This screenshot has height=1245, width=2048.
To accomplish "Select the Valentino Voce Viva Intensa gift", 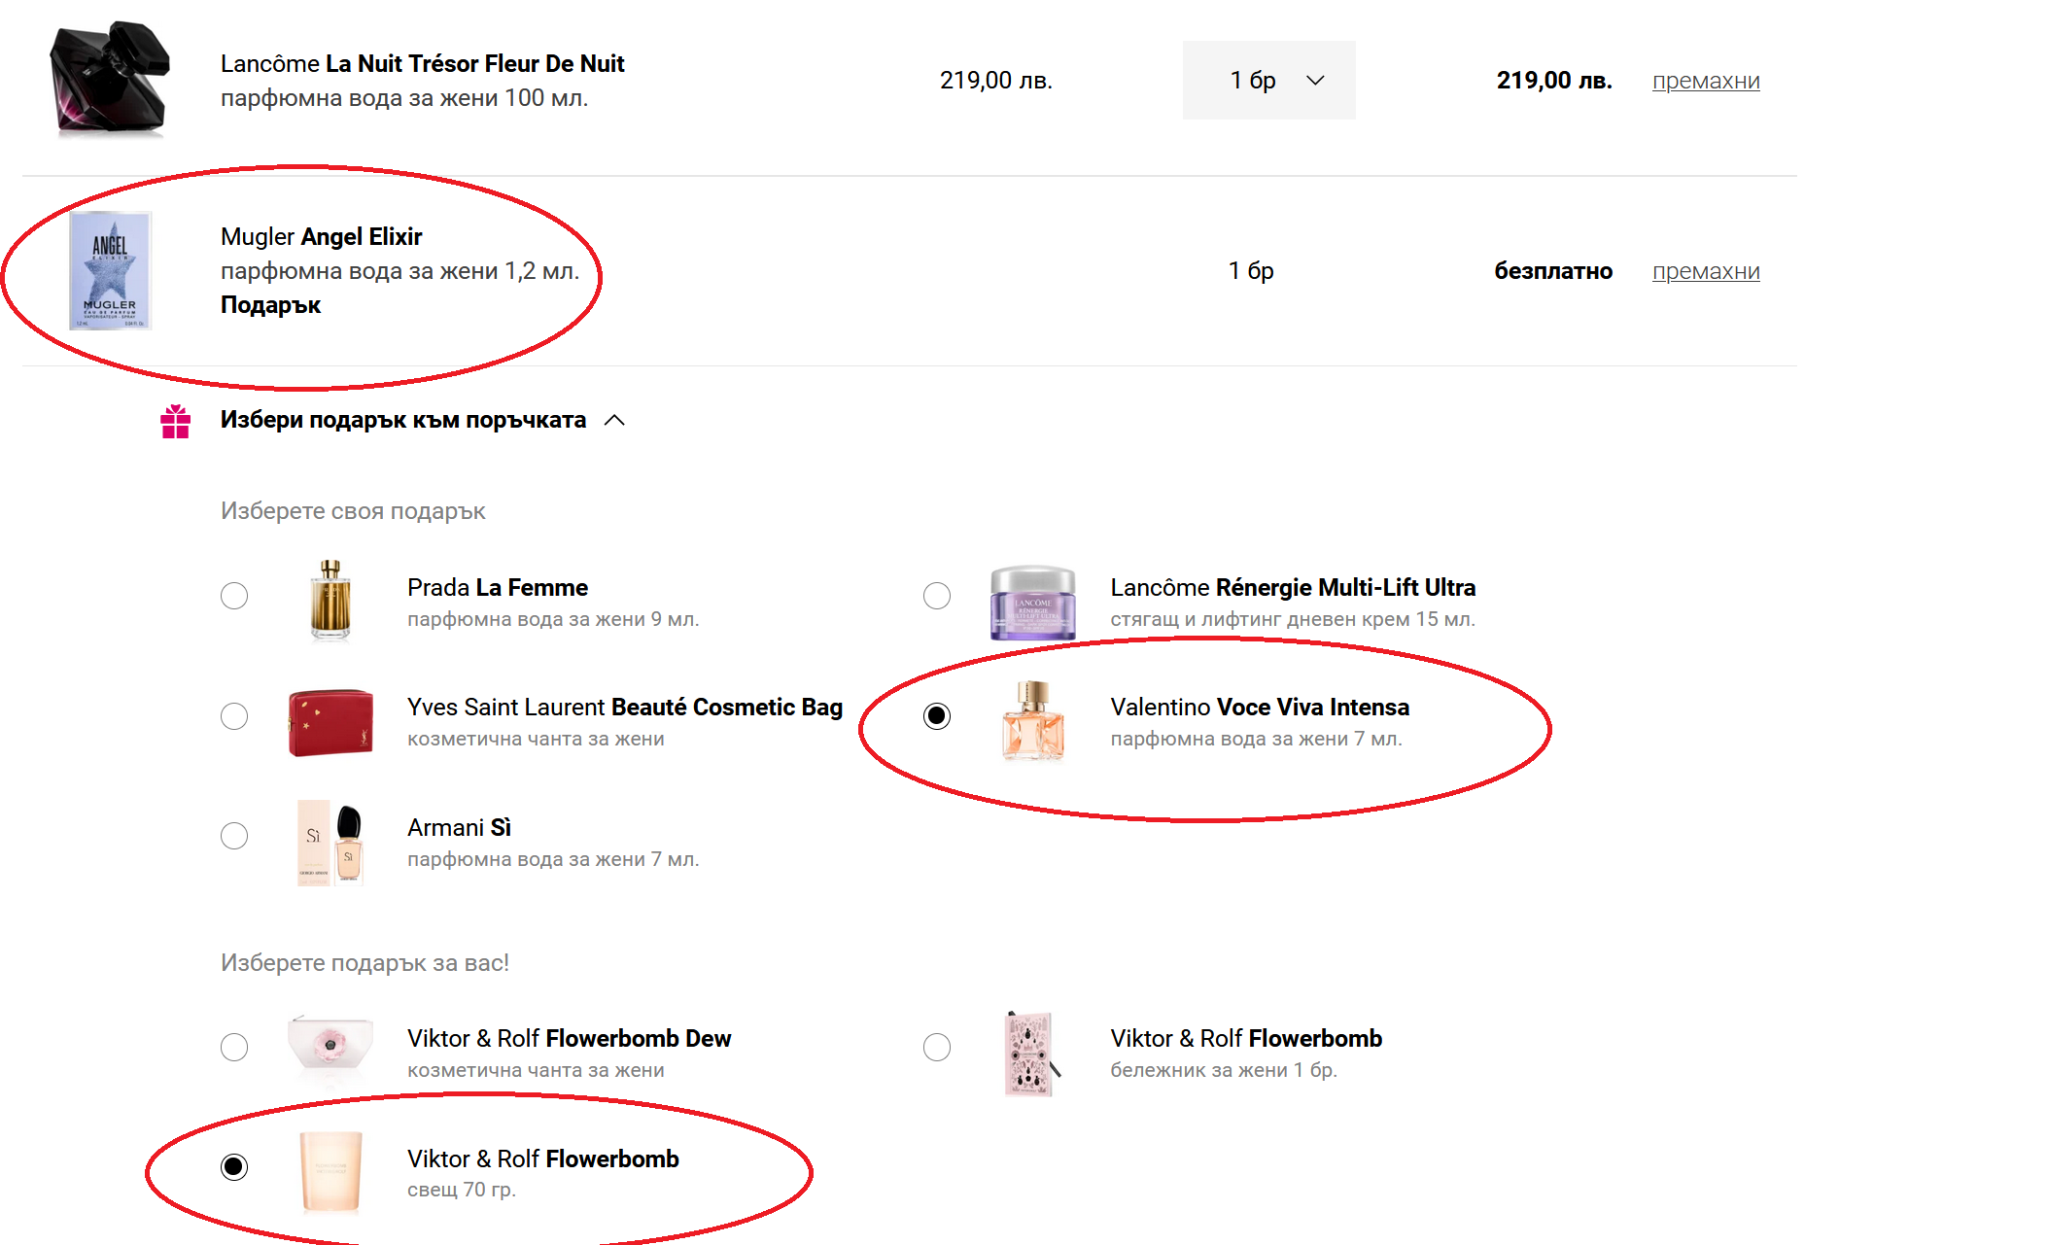I will click(937, 716).
